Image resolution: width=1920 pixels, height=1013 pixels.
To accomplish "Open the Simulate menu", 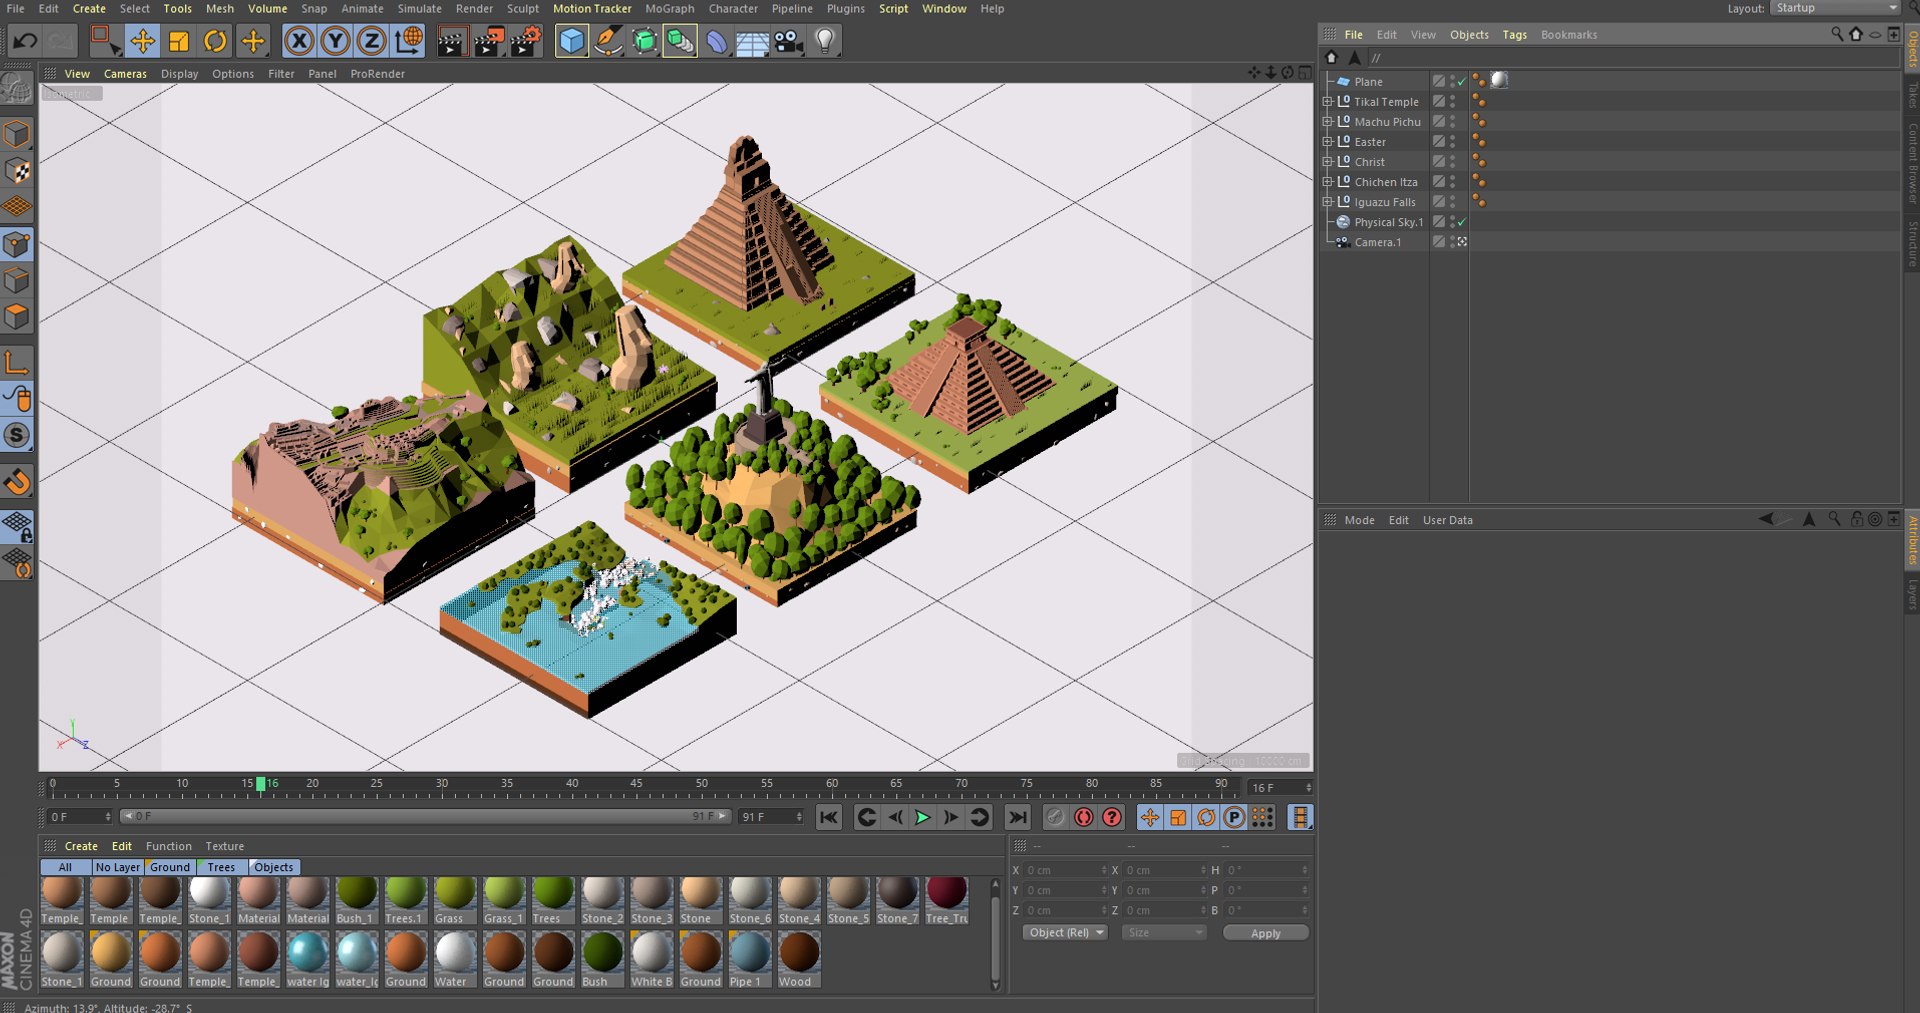I will pyautogui.click(x=419, y=8).
